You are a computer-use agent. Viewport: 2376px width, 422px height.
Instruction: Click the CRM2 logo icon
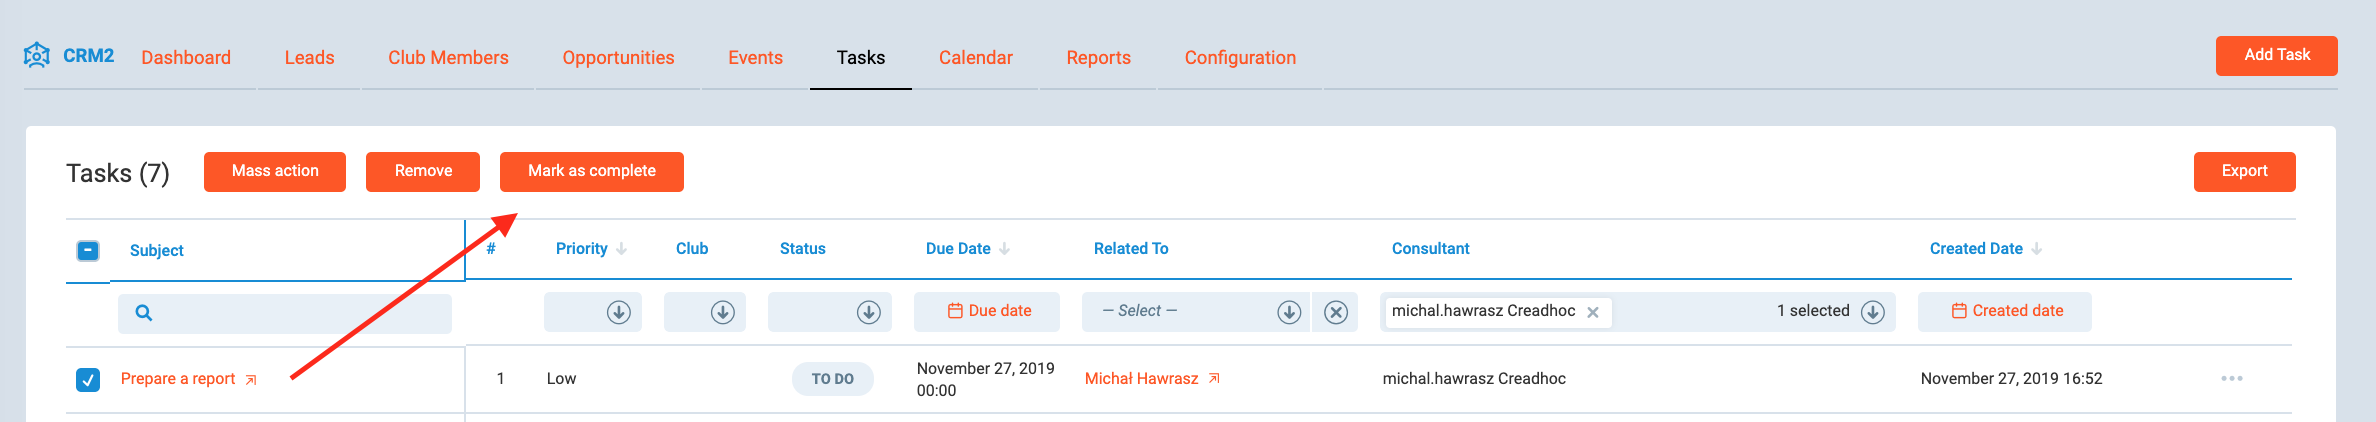37,55
